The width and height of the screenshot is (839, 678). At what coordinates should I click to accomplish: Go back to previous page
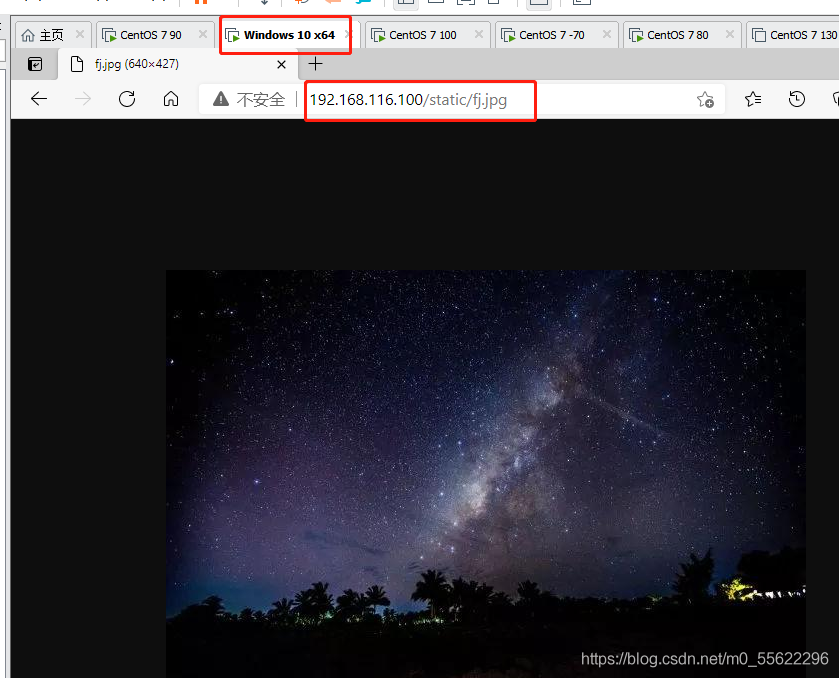click(39, 99)
